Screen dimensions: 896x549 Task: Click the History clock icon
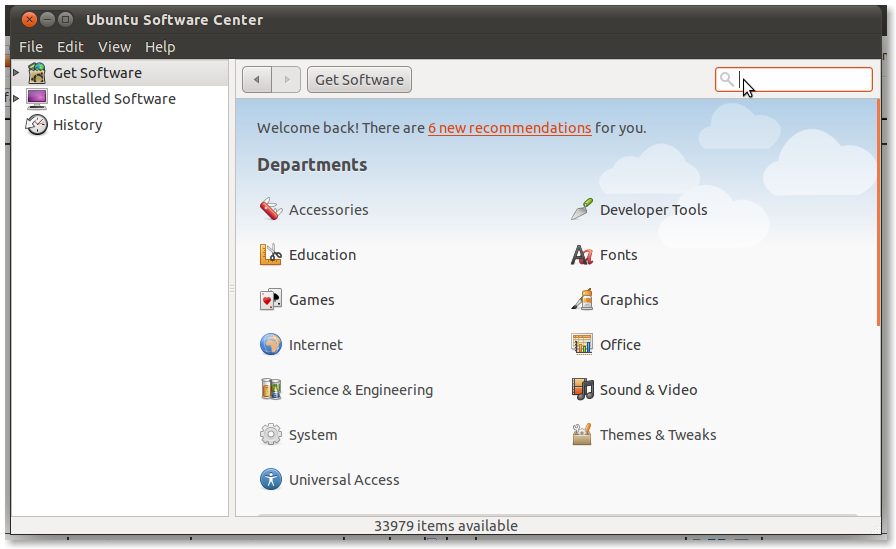[37, 125]
